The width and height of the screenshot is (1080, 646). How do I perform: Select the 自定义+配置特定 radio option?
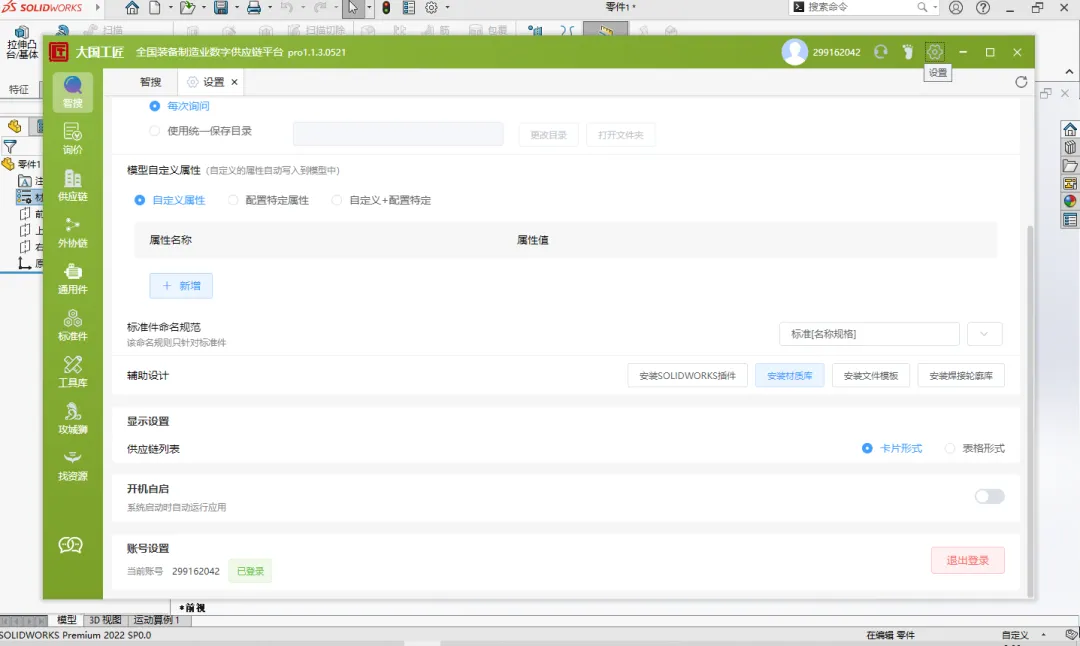(x=337, y=200)
